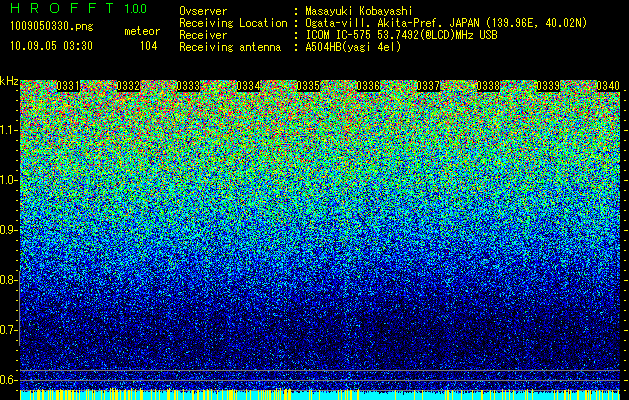Select the 0331 time marker

pyautogui.click(x=68, y=86)
